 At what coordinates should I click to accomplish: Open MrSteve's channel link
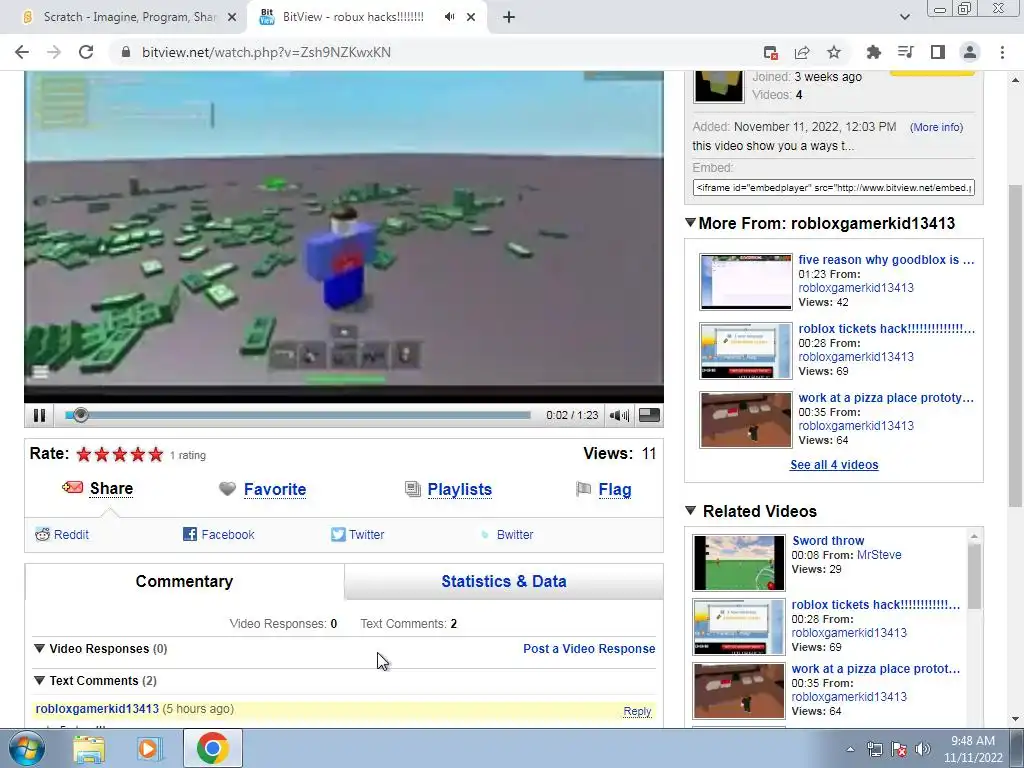point(879,554)
